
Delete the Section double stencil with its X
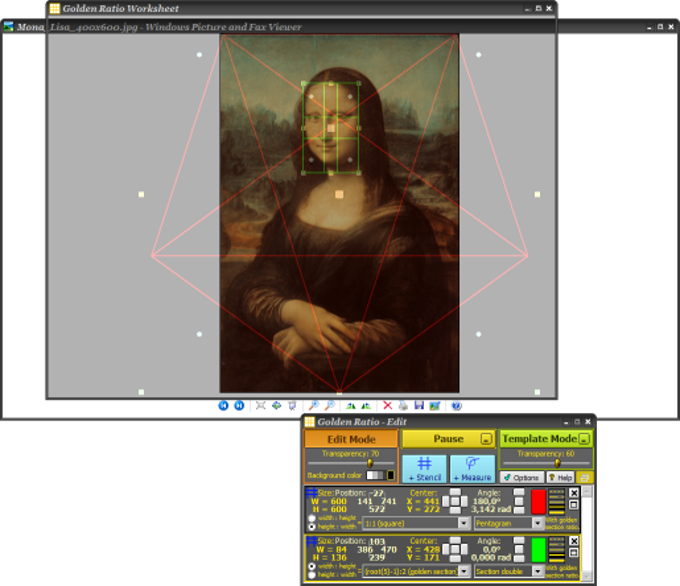[573, 541]
